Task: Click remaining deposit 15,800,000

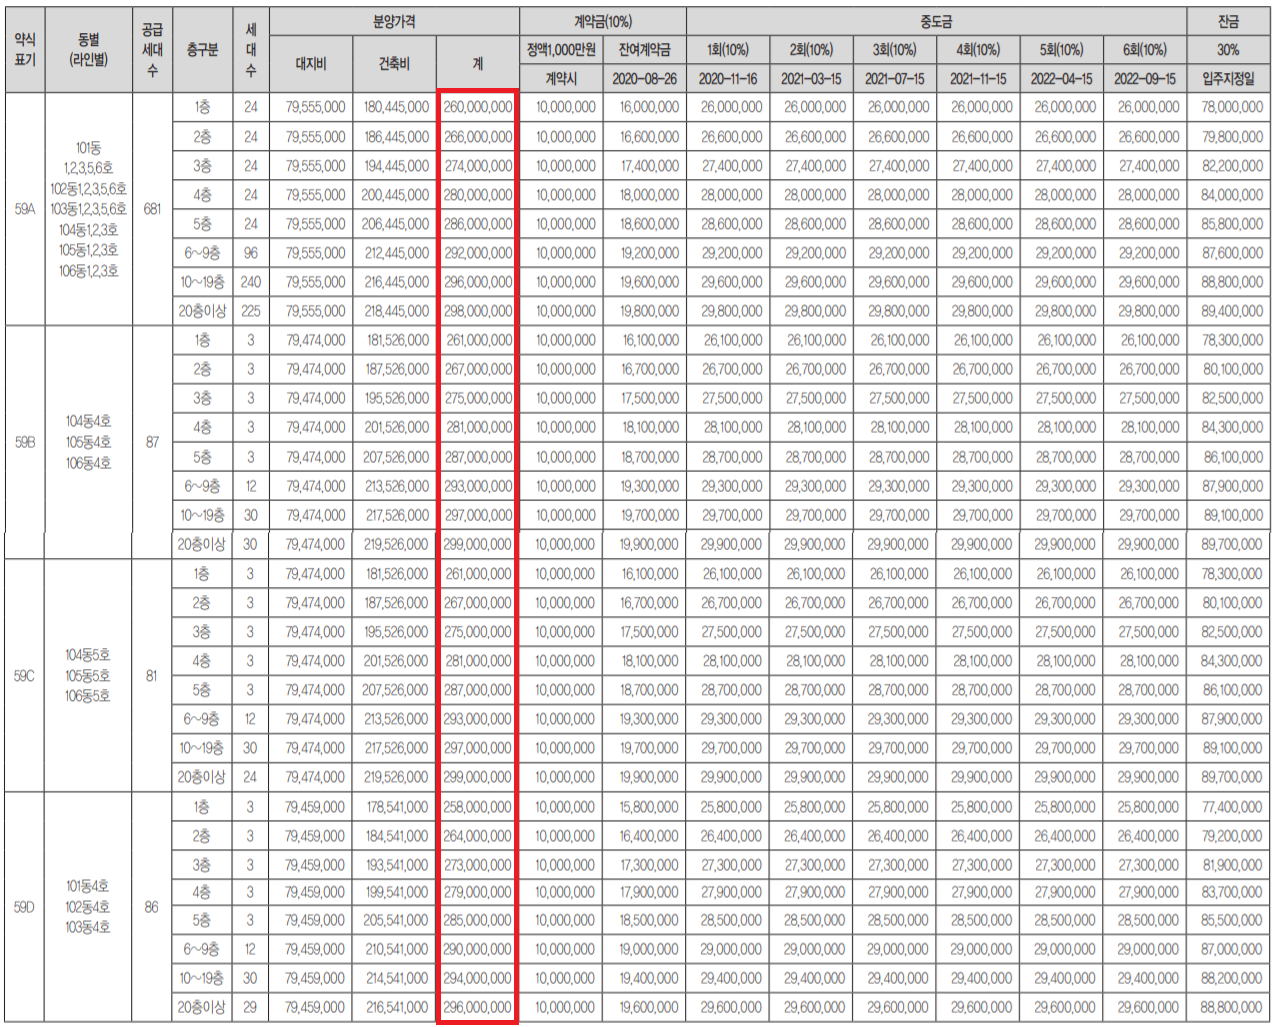Action: click(649, 807)
